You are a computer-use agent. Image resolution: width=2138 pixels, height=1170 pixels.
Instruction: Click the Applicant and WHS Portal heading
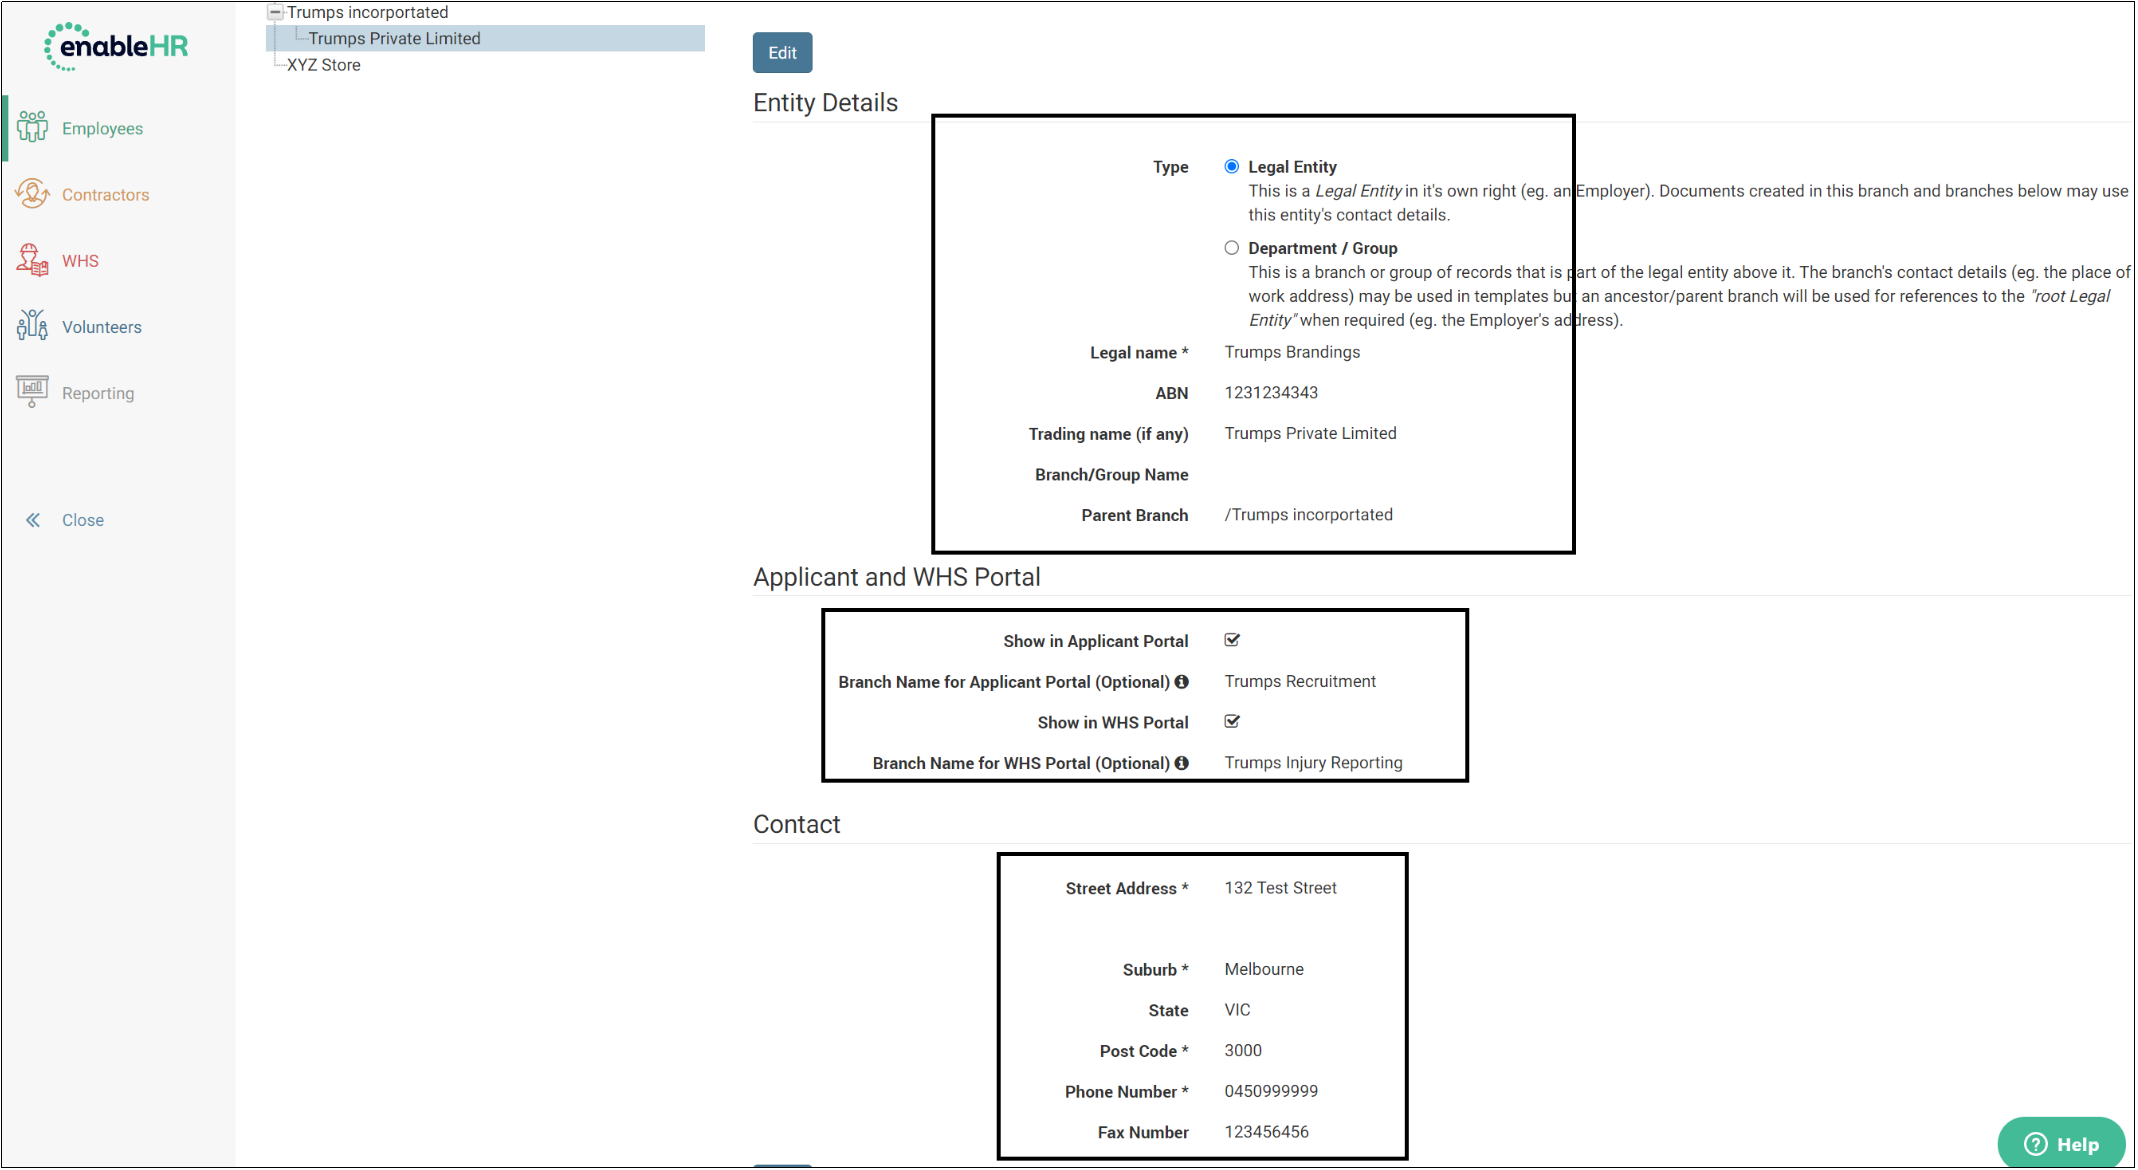pyautogui.click(x=896, y=577)
